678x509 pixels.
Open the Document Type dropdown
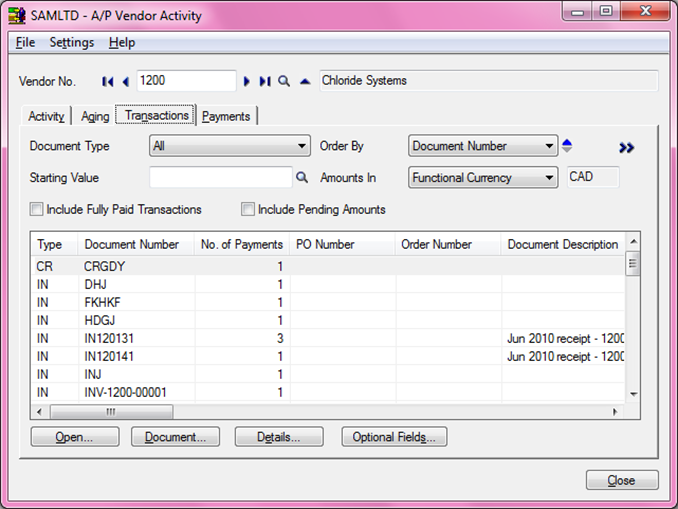230,146
